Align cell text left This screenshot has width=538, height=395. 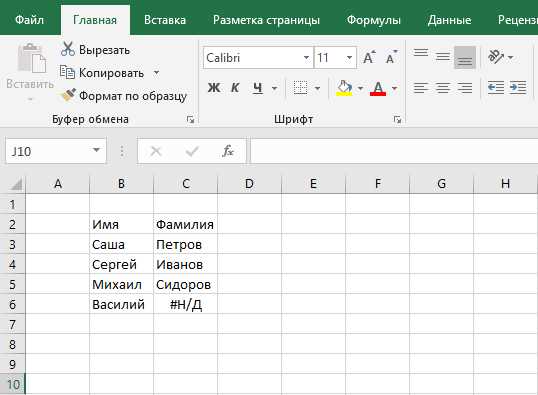421,88
